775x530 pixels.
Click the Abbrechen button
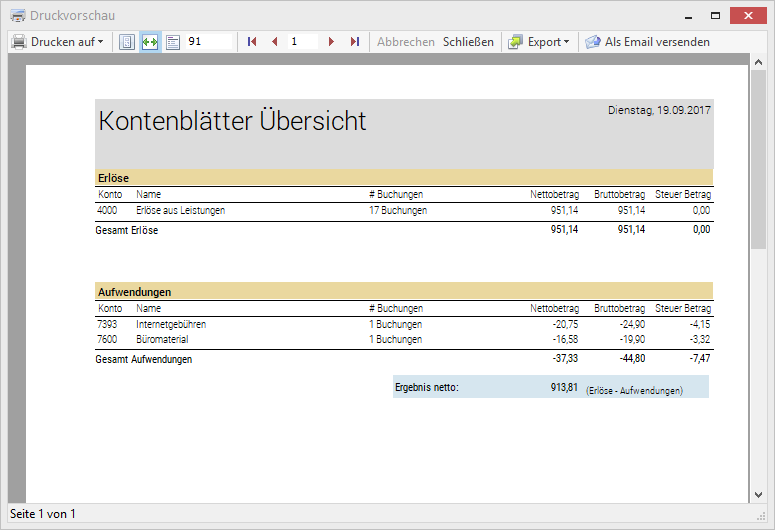click(x=405, y=42)
